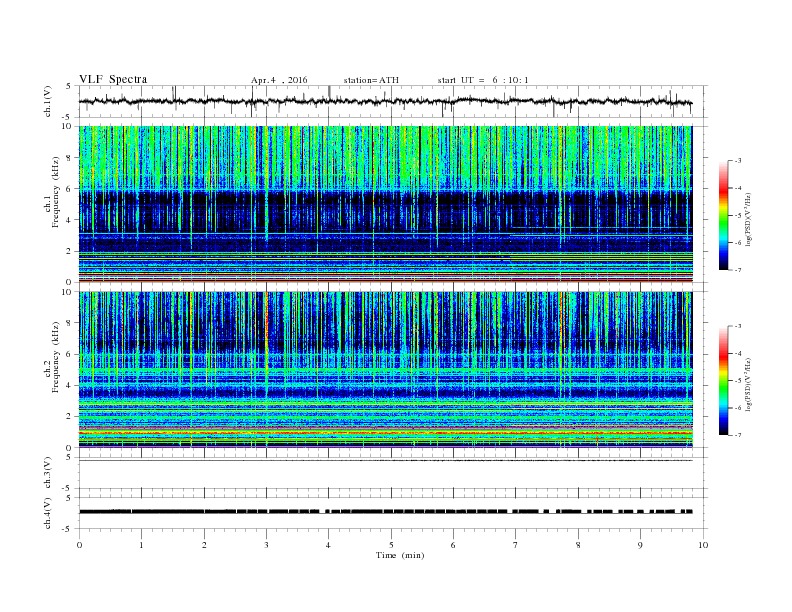792x612 pixels.
Task: Click the '4' kHz tick on ch.2 frequency axis
Action: point(69,385)
